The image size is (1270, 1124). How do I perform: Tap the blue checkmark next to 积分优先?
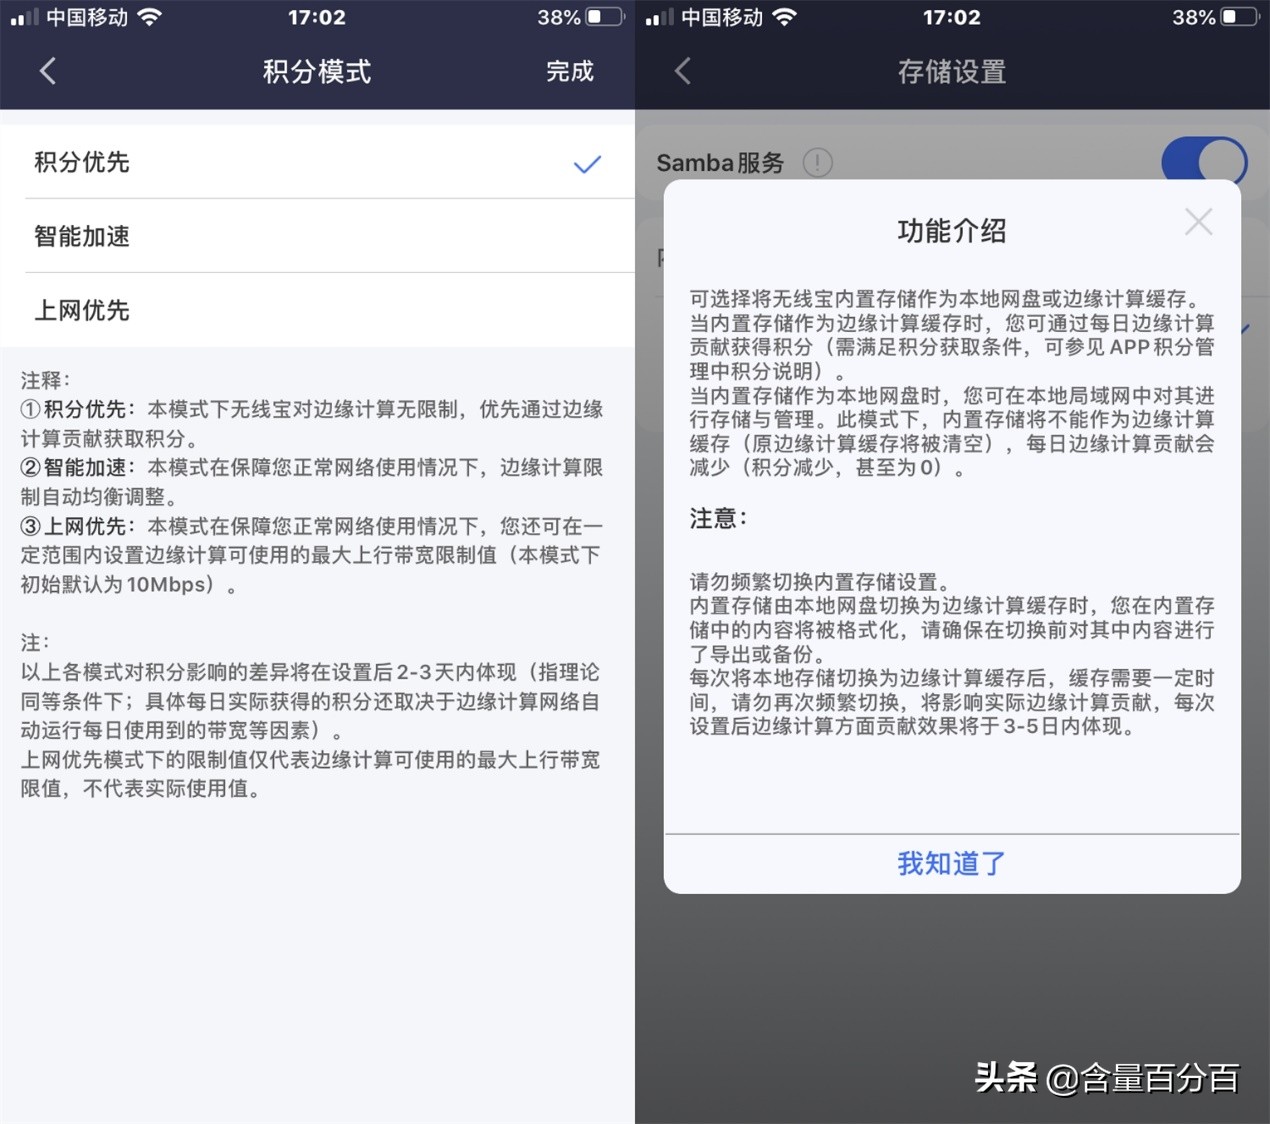586,164
